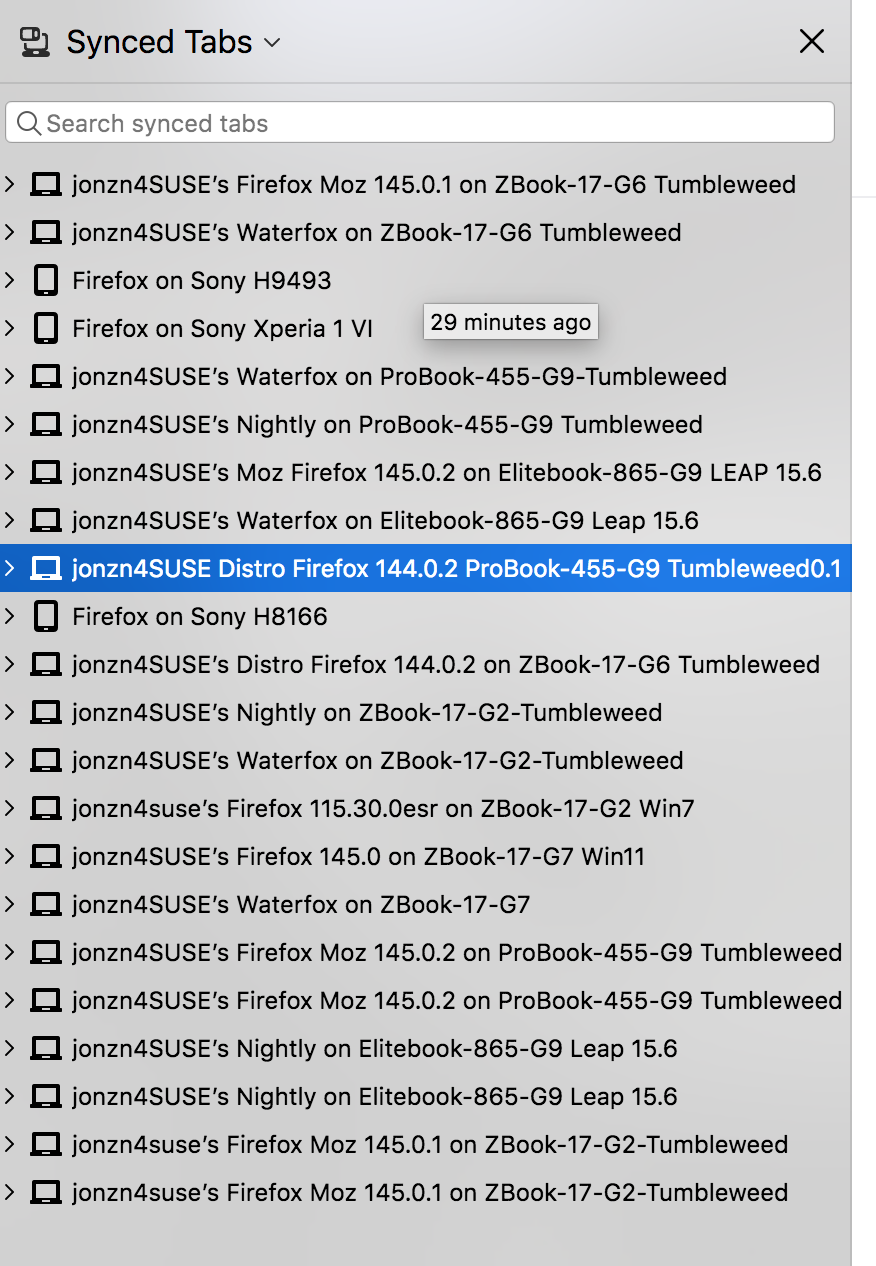Expand Waterfox on Elitebook-865-G9 Leap 15.6

pyautogui.click(x=10, y=521)
